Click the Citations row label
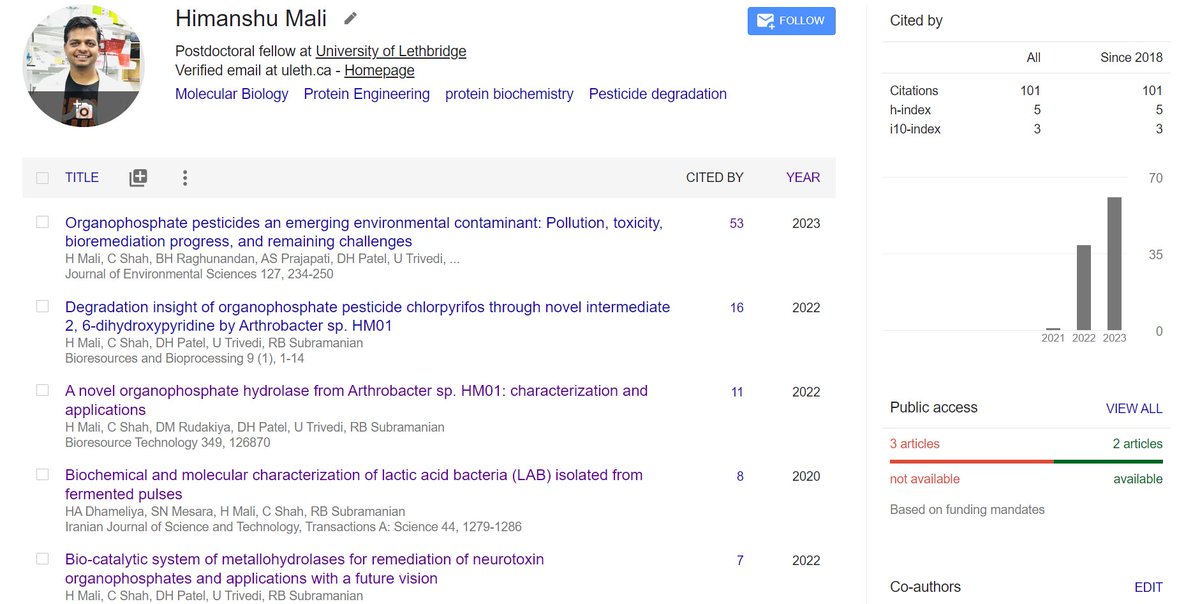 coord(914,90)
